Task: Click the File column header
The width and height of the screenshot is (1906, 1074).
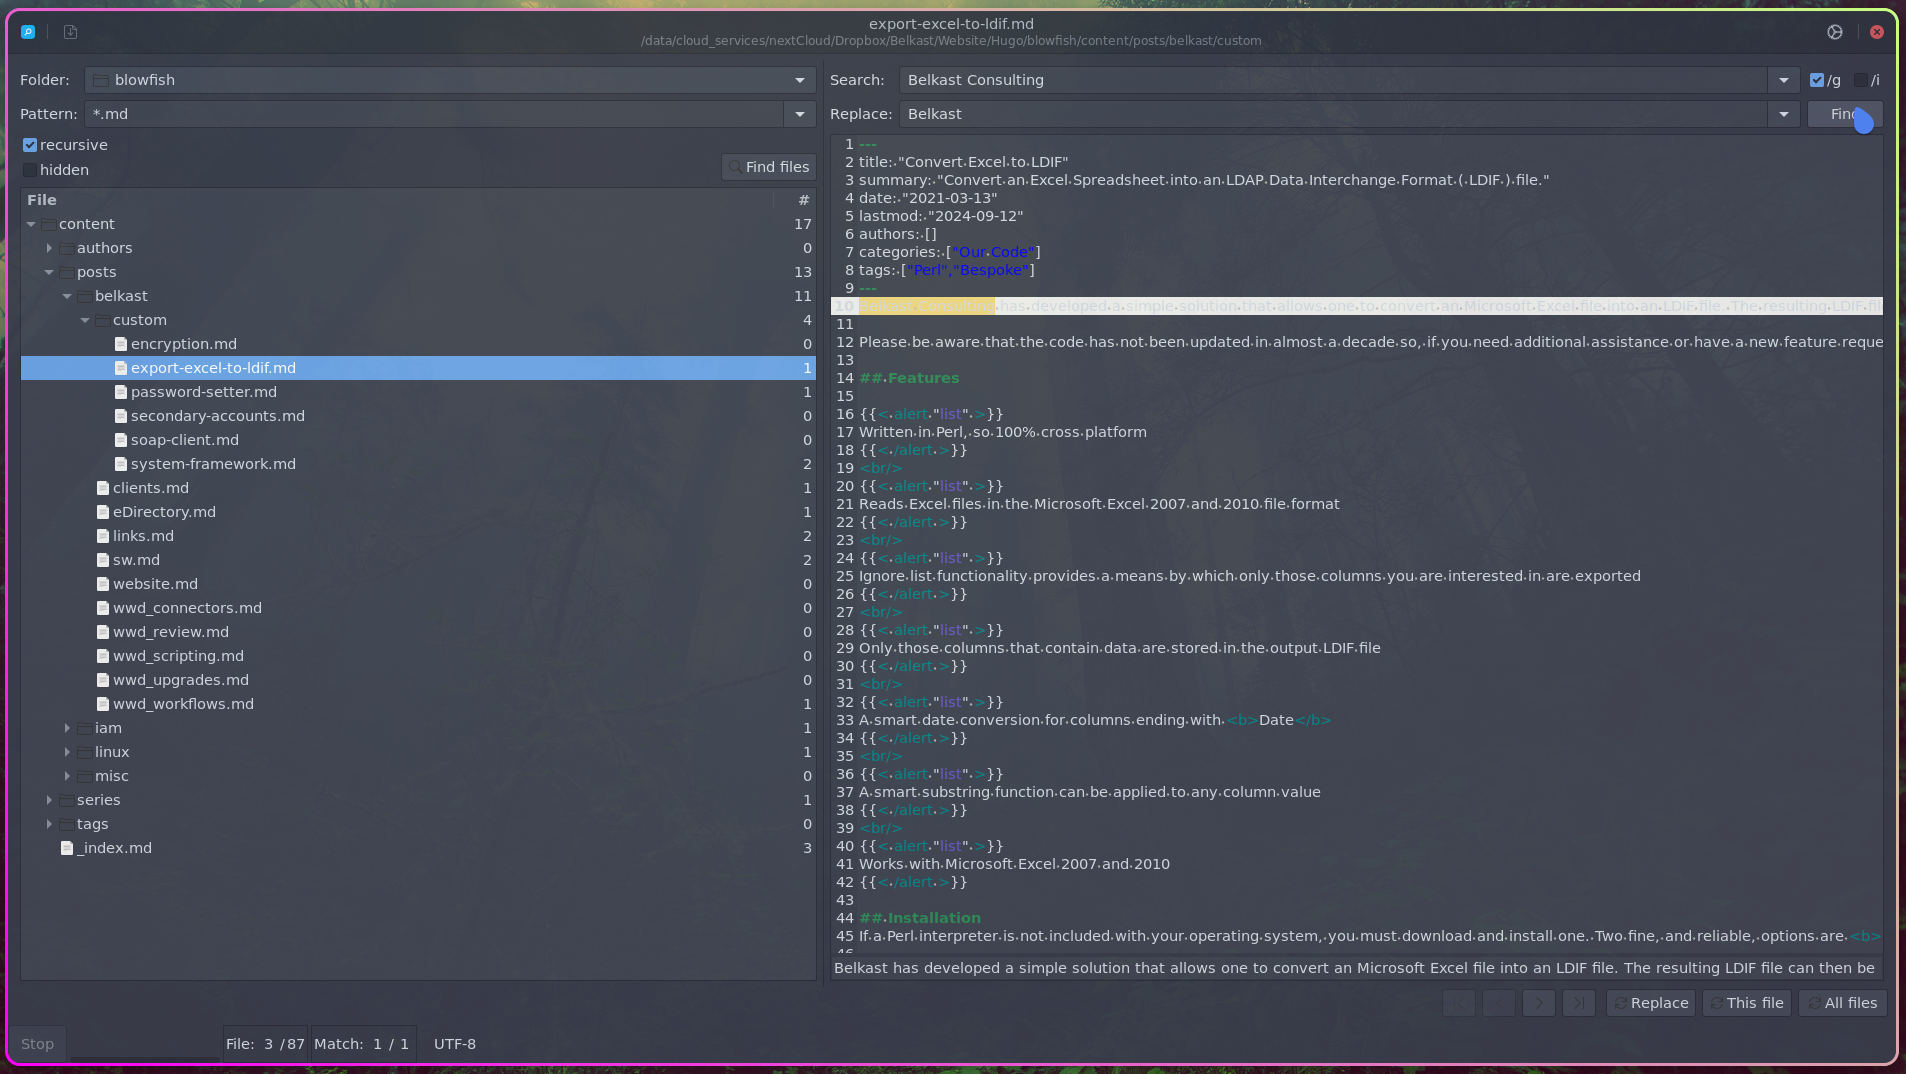Action: pos(397,200)
